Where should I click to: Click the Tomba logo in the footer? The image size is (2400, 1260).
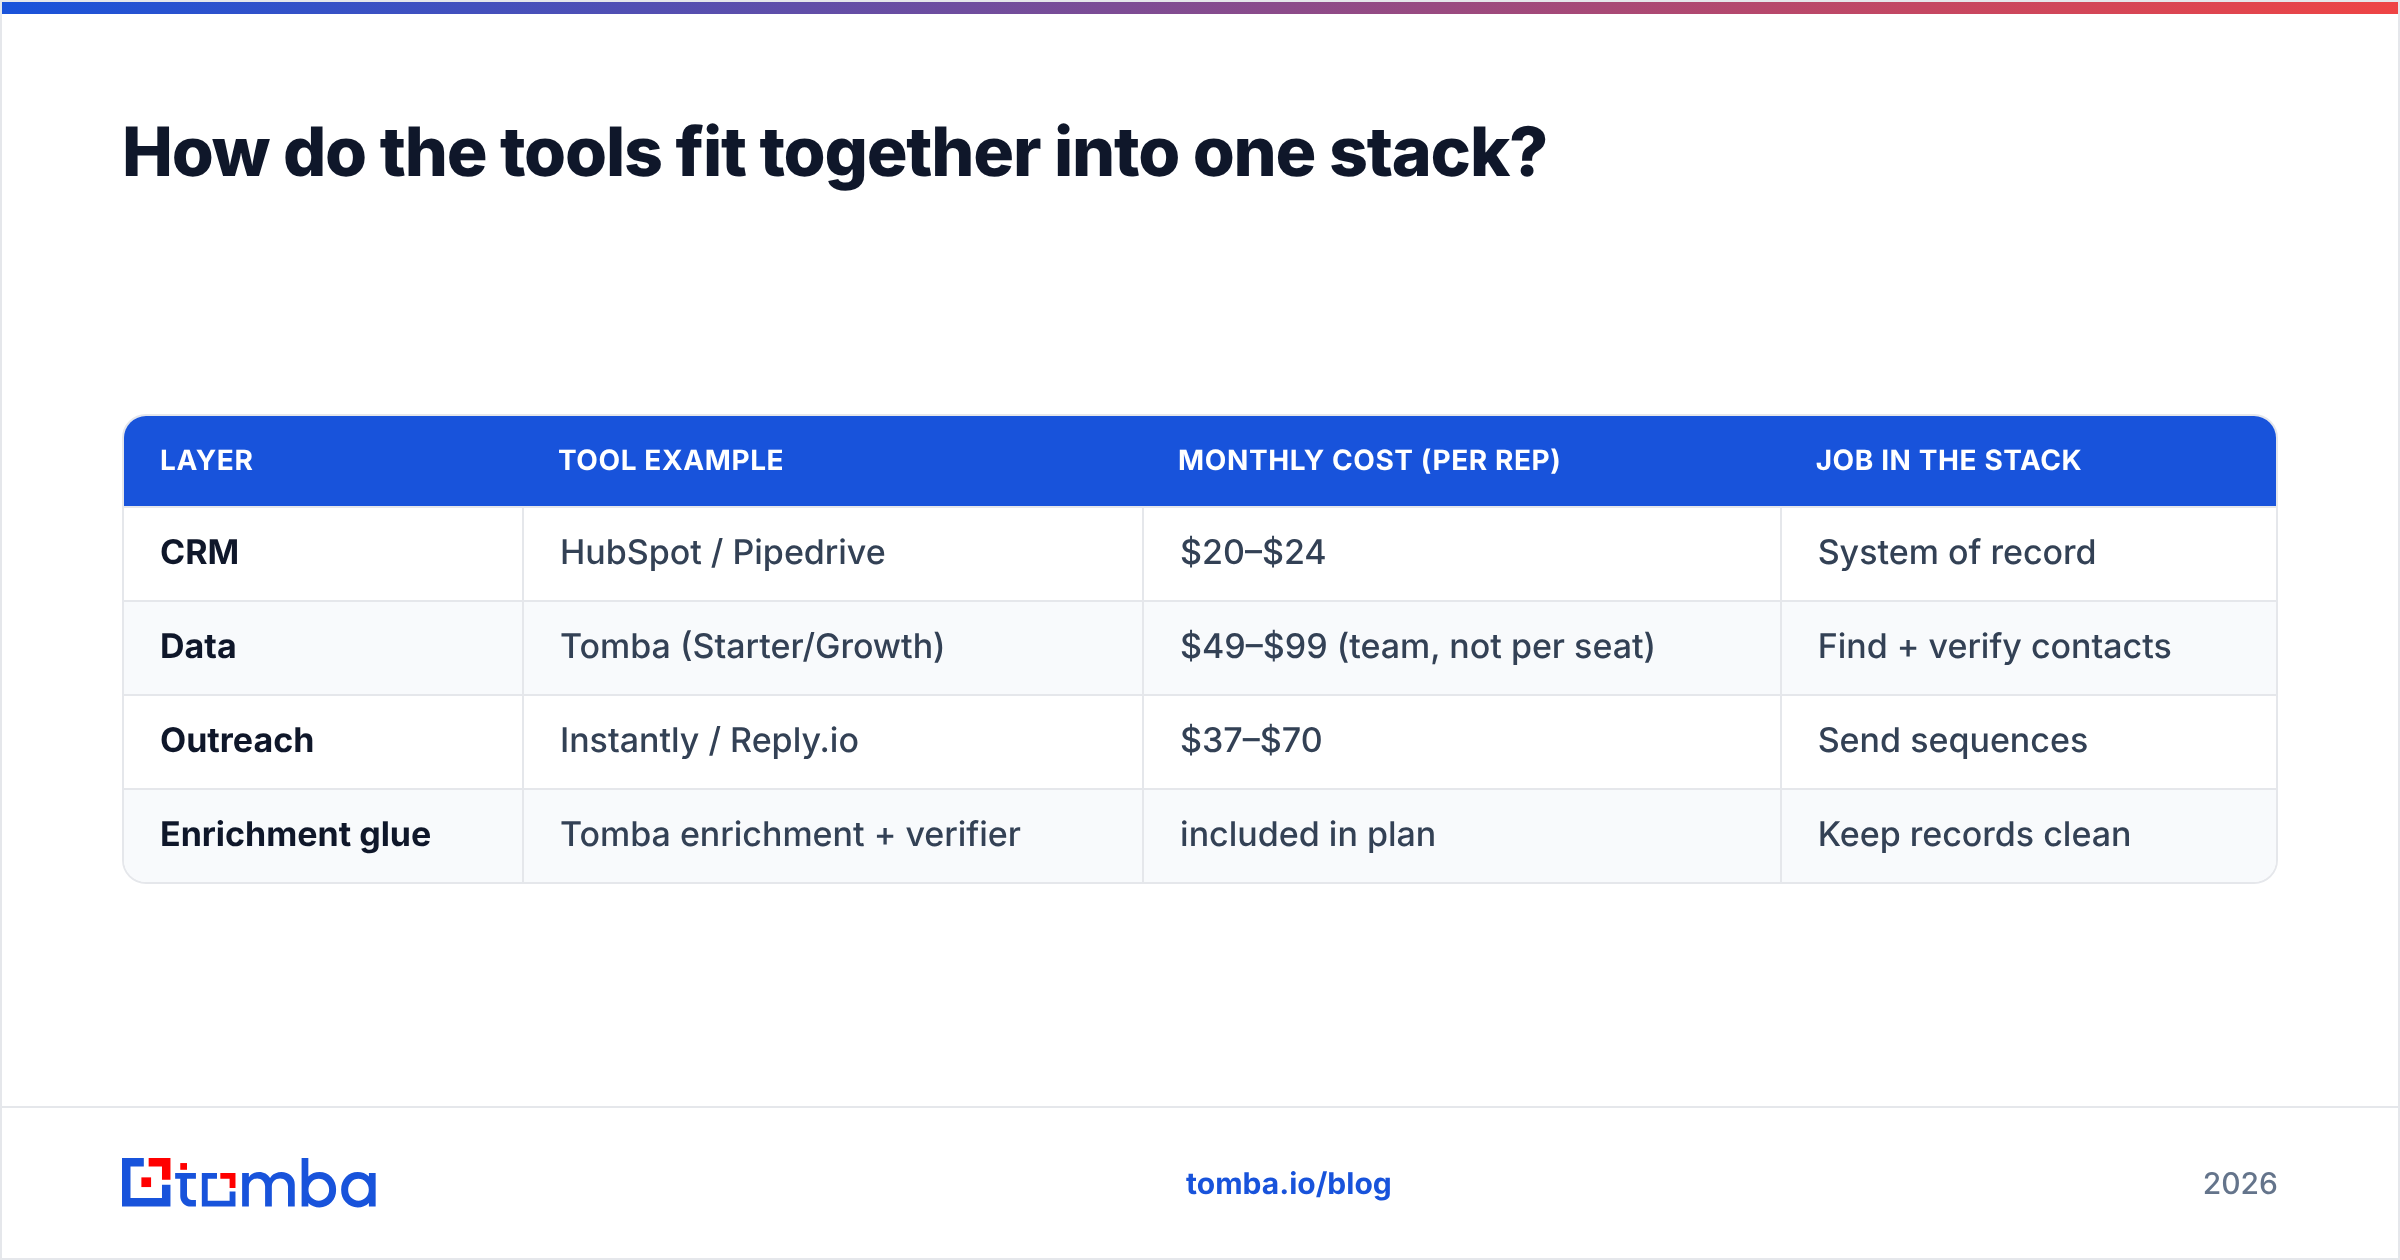pyautogui.click(x=249, y=1183)
